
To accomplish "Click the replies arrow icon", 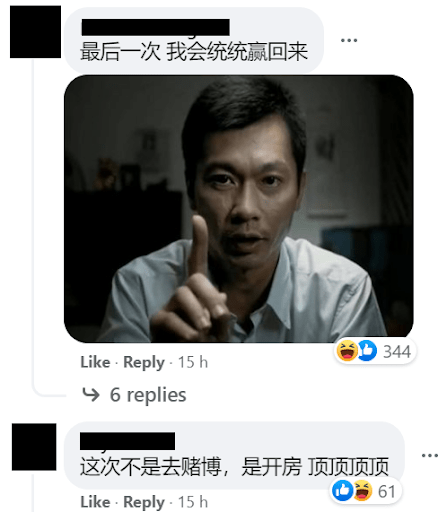I will tap(91, 395).
